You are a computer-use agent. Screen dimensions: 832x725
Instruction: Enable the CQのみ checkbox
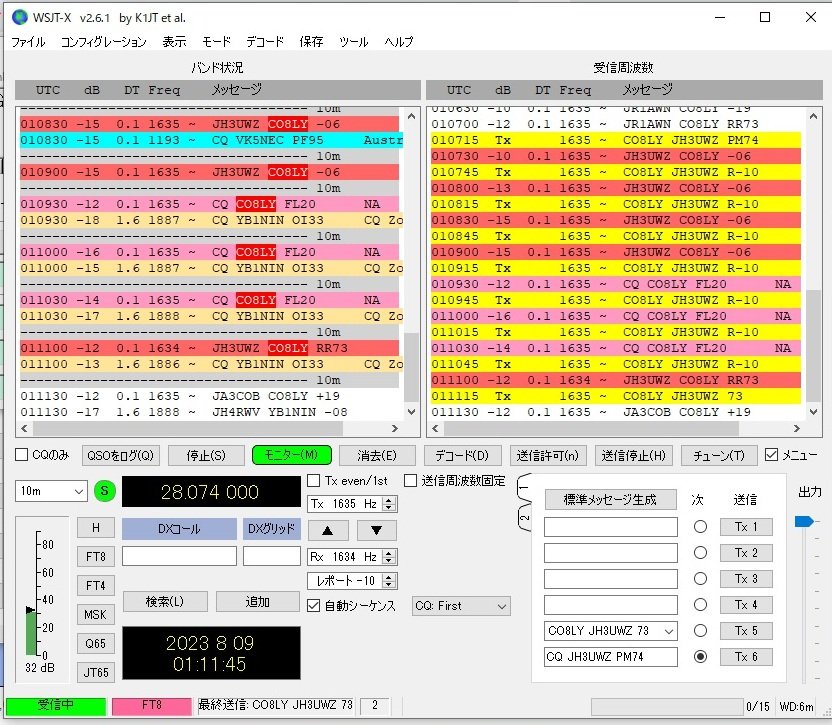click(21, 455)
